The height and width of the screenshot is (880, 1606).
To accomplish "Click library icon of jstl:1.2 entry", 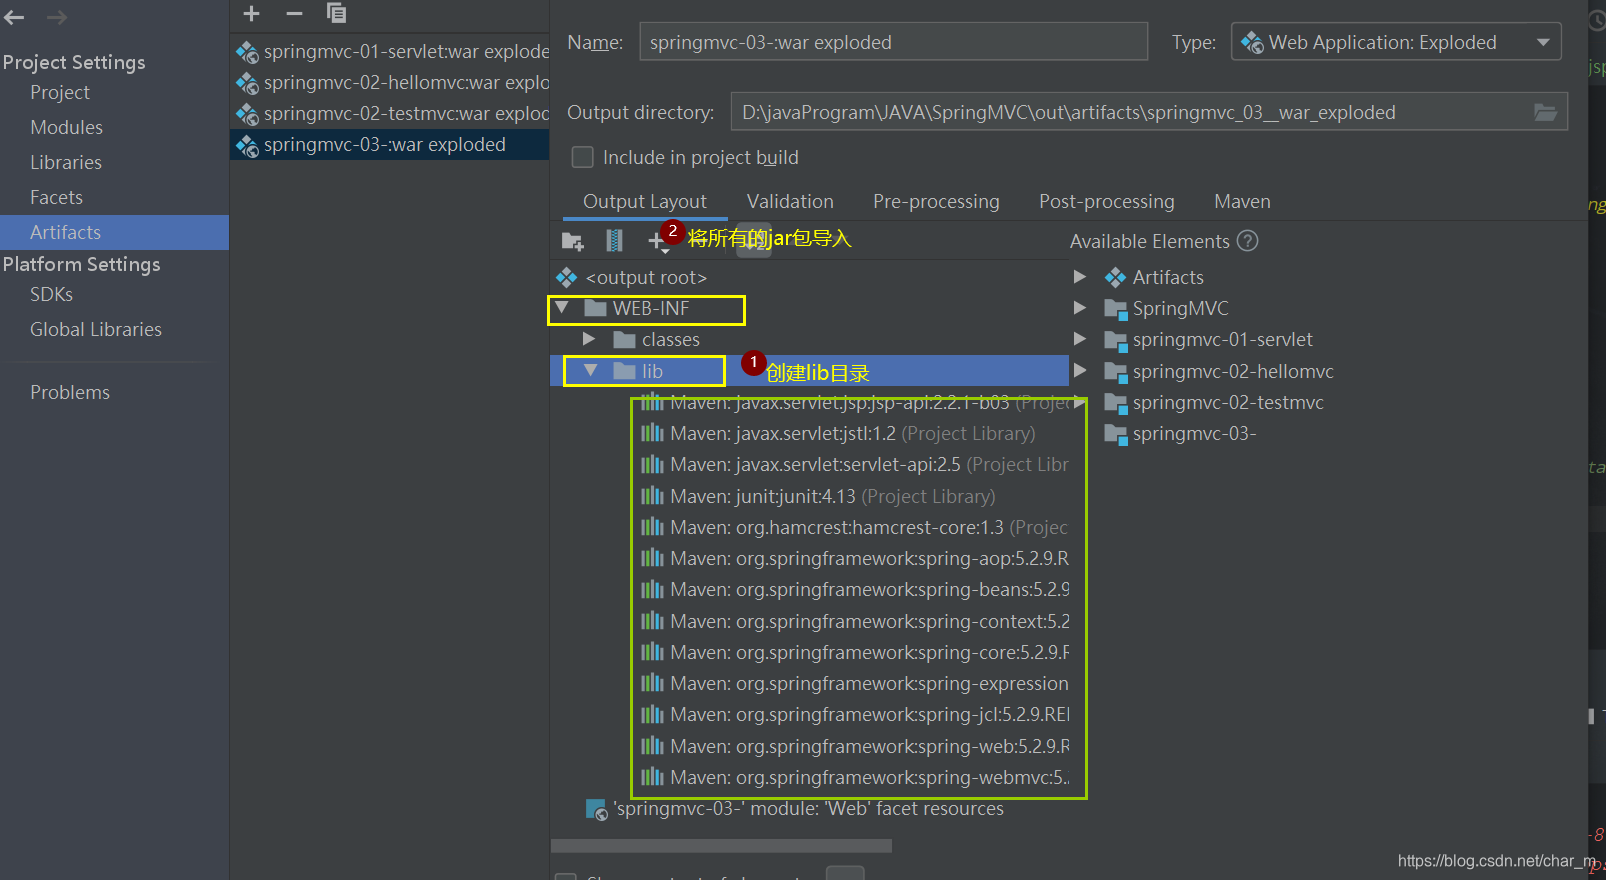I will [653, 433].
